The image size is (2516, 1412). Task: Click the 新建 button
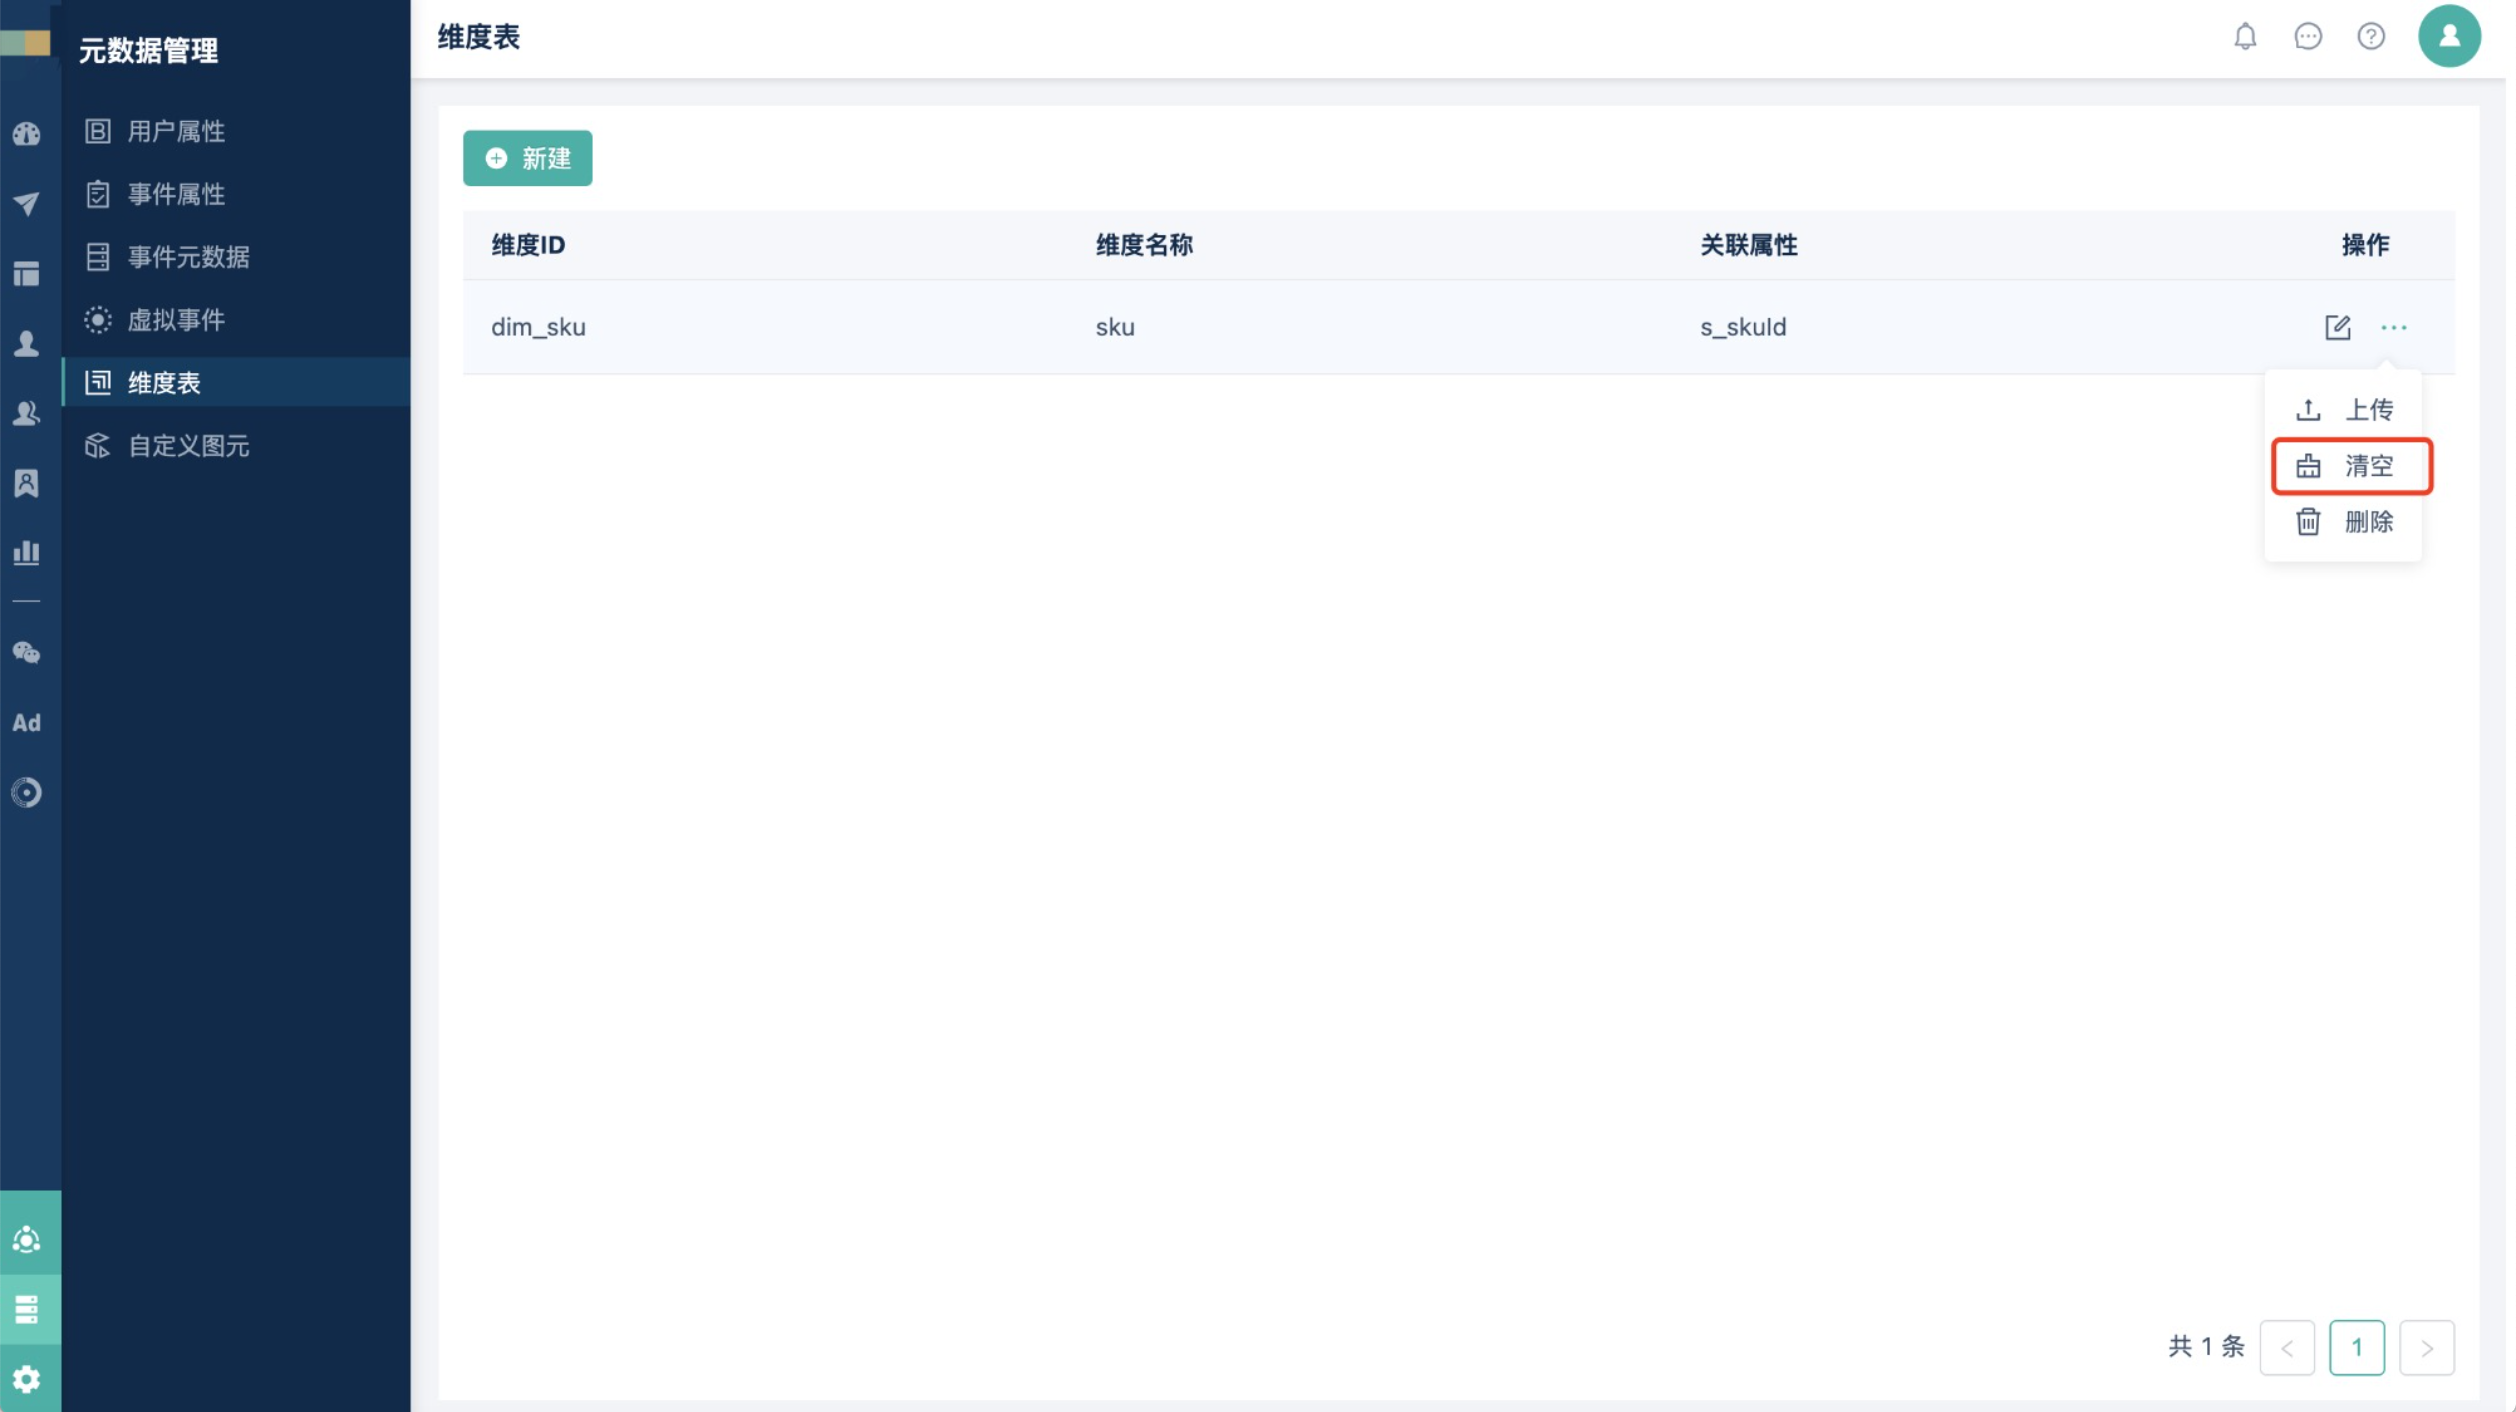click(527, 158)
